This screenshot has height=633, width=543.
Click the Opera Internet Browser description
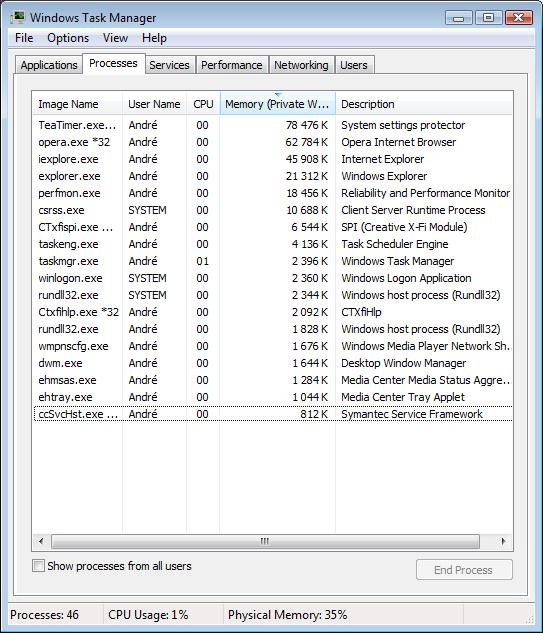[398, 142]
